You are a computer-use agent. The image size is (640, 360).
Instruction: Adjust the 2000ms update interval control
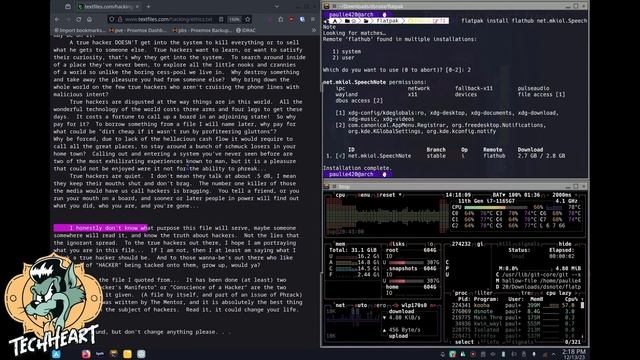point(562,195)
